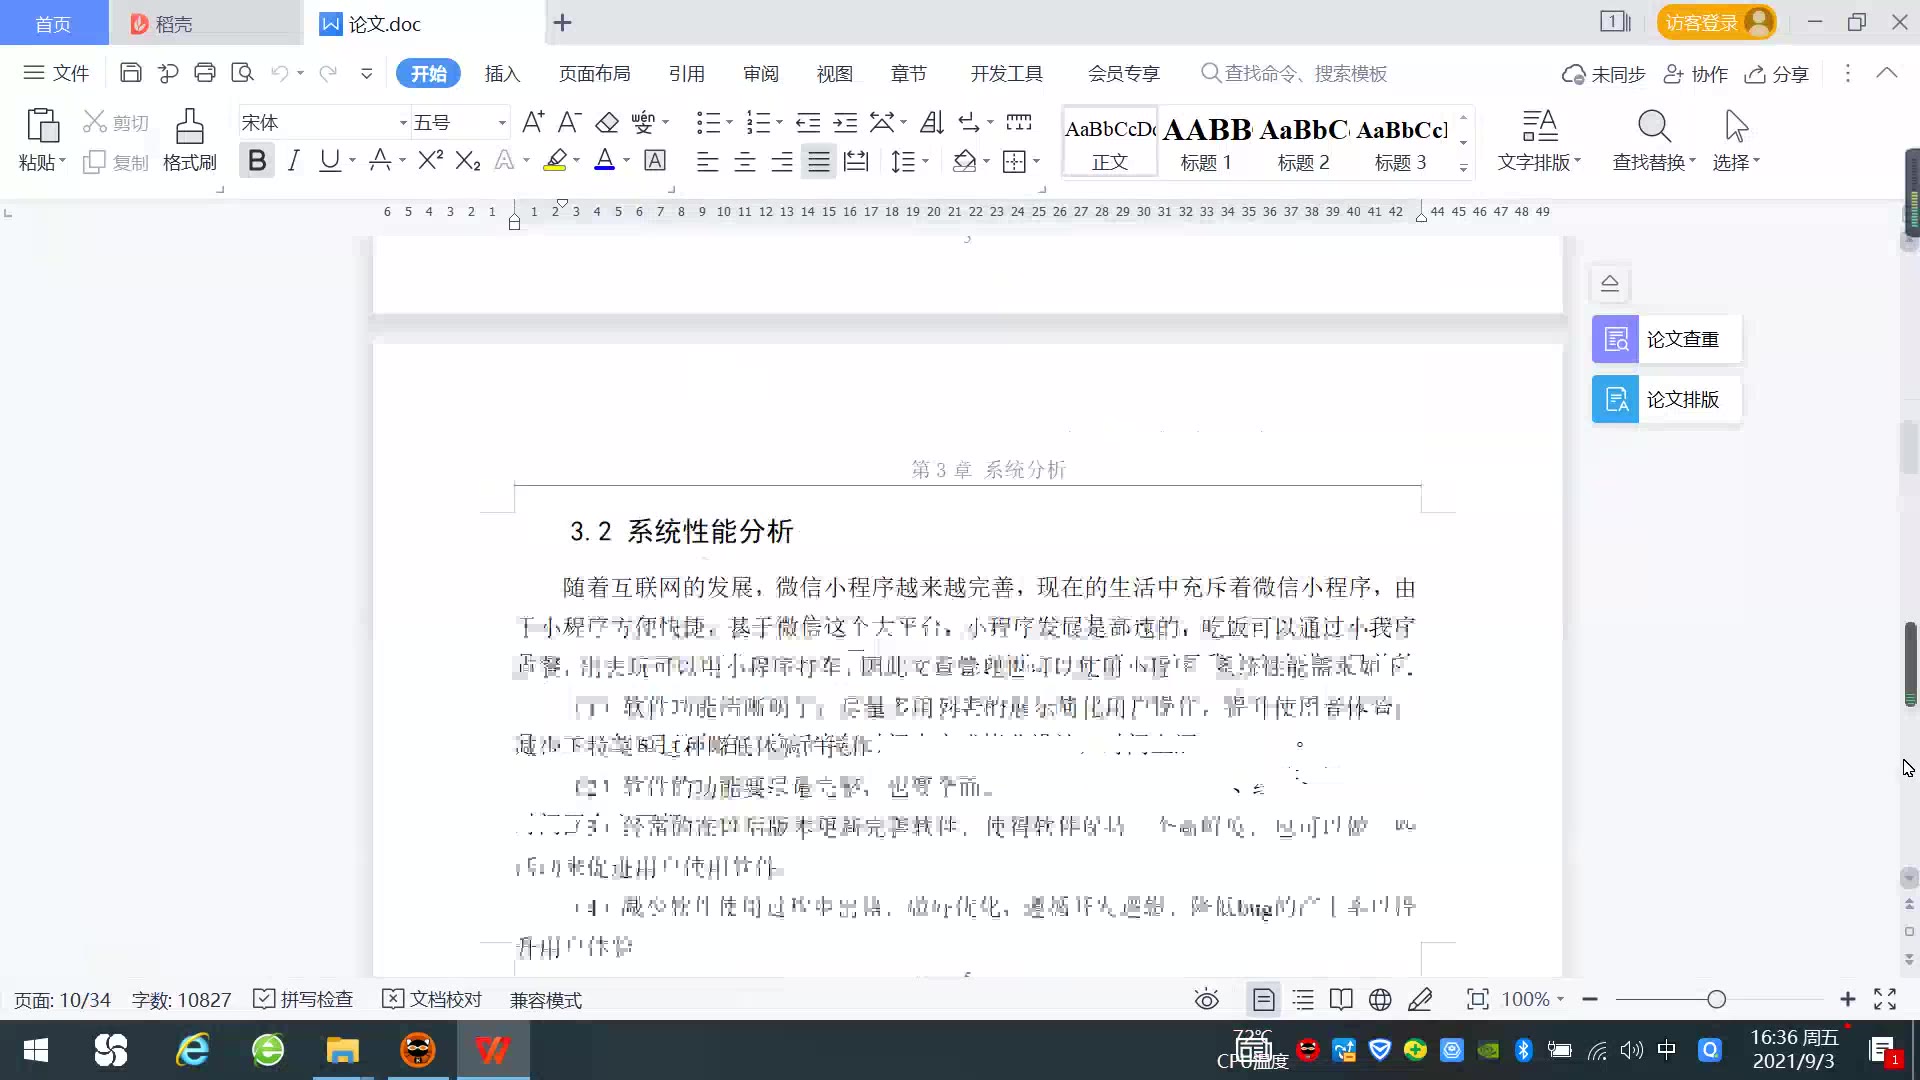Toggle italic formatting
The image size is (1920, 1080).
293,160
